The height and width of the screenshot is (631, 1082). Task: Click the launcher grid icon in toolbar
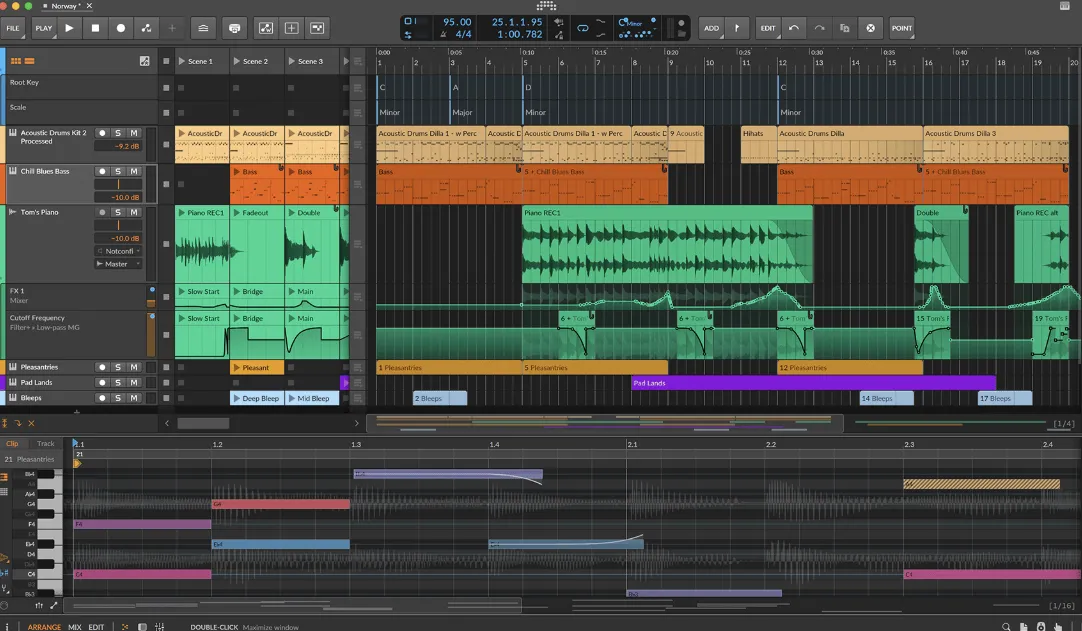point(317,28)
